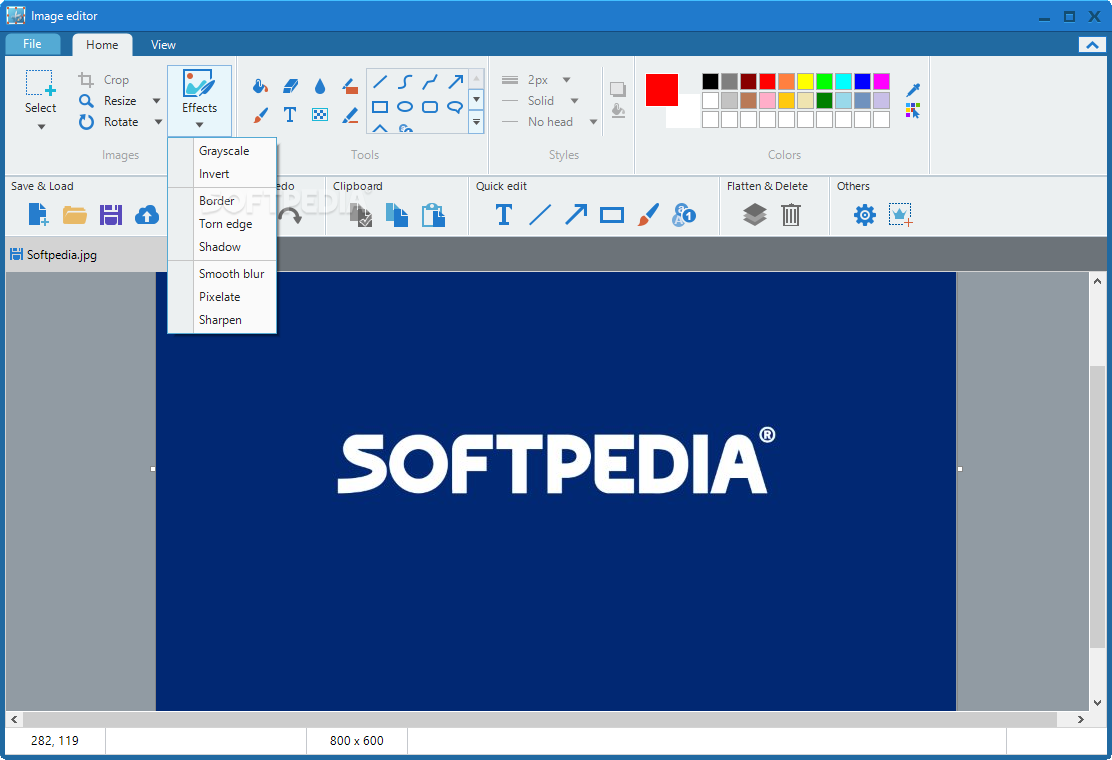Draw a quick edit line
The image size is (1112, 760).
pyautogui.click(x=540, y=214)
